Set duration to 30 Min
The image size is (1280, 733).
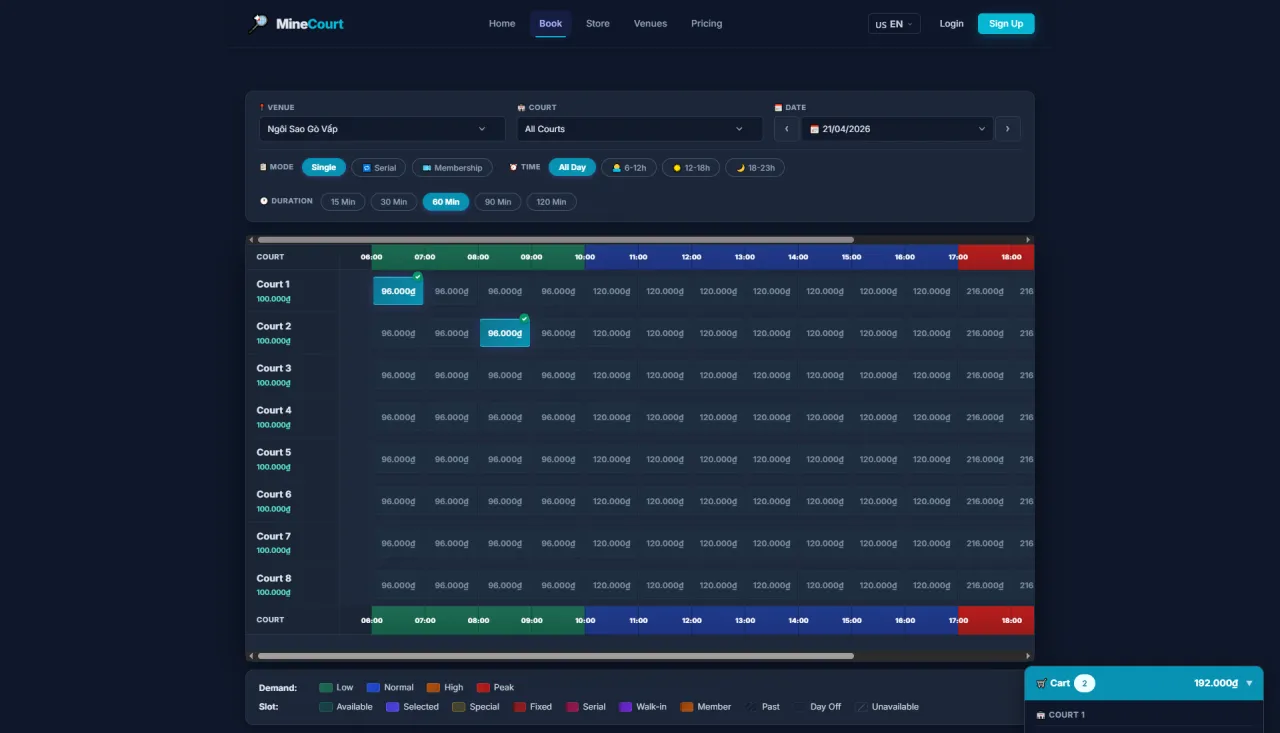click(x=394, y=202)
